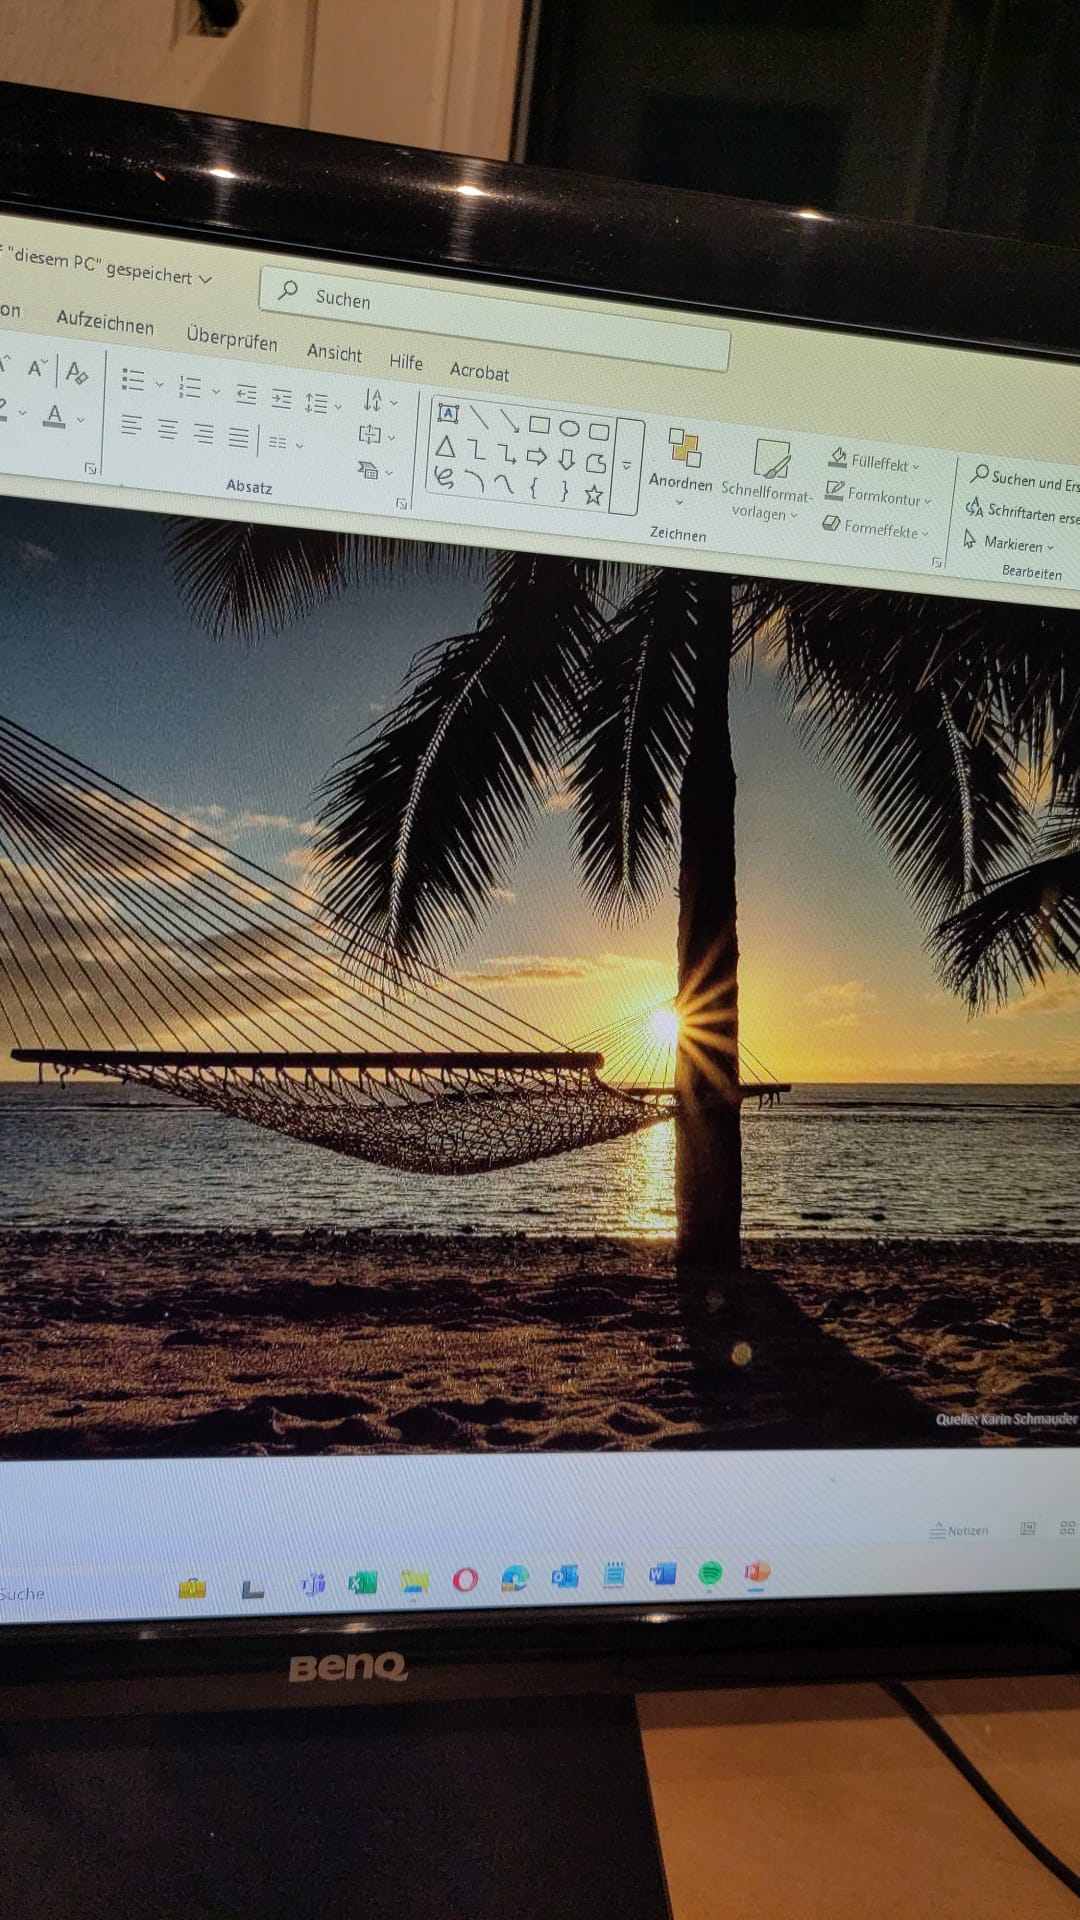The image size is (1080, 1920).
Task: Switch to the Überprüfen tab
Action: (x=232, y=339)
